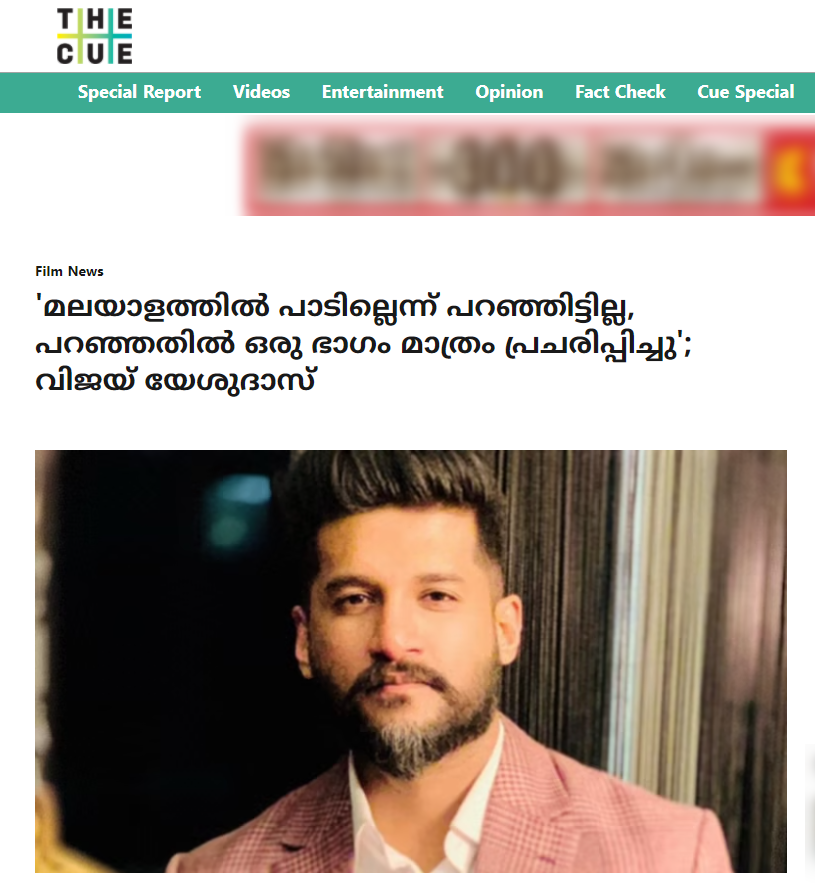Open the Fact Check page
The height and width of the screenshot is (886, 815).
tap(620, 92)
